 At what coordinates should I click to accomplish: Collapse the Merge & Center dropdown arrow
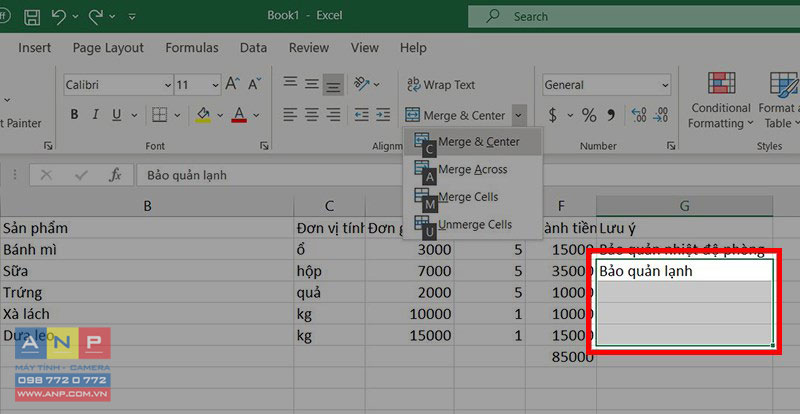518,116
